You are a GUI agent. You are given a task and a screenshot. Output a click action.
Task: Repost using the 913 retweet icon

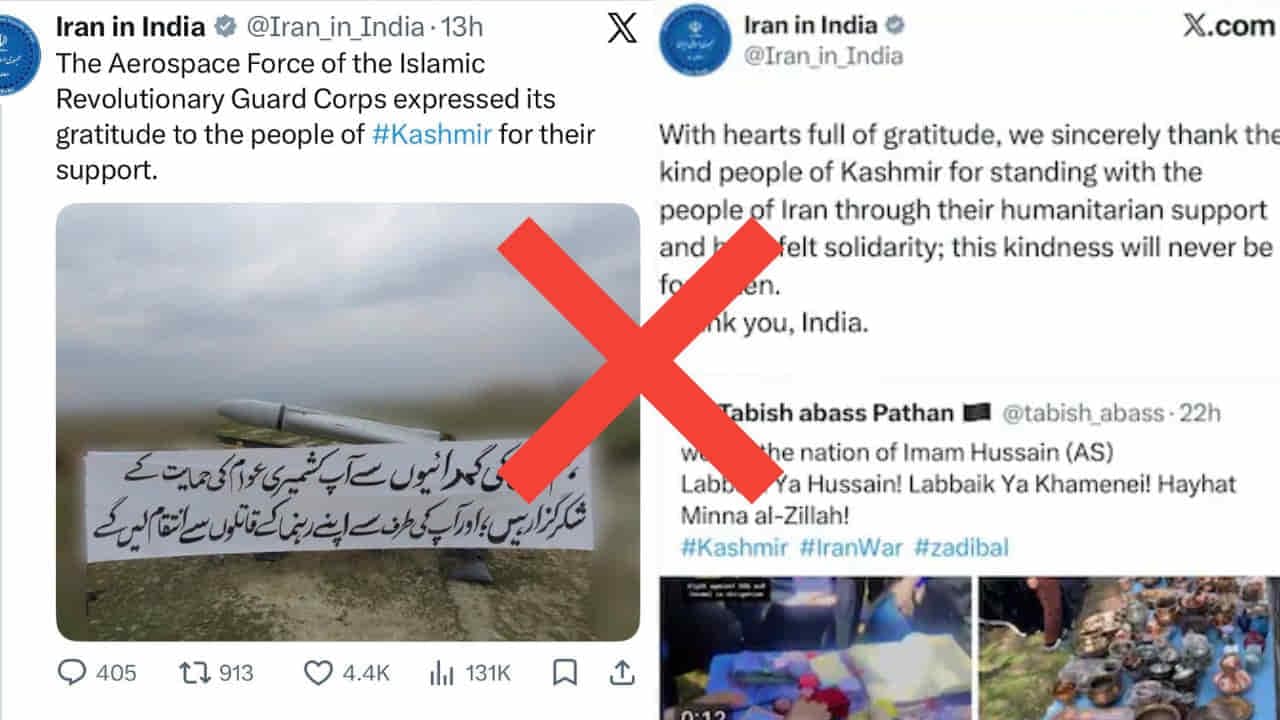[193, 672]
